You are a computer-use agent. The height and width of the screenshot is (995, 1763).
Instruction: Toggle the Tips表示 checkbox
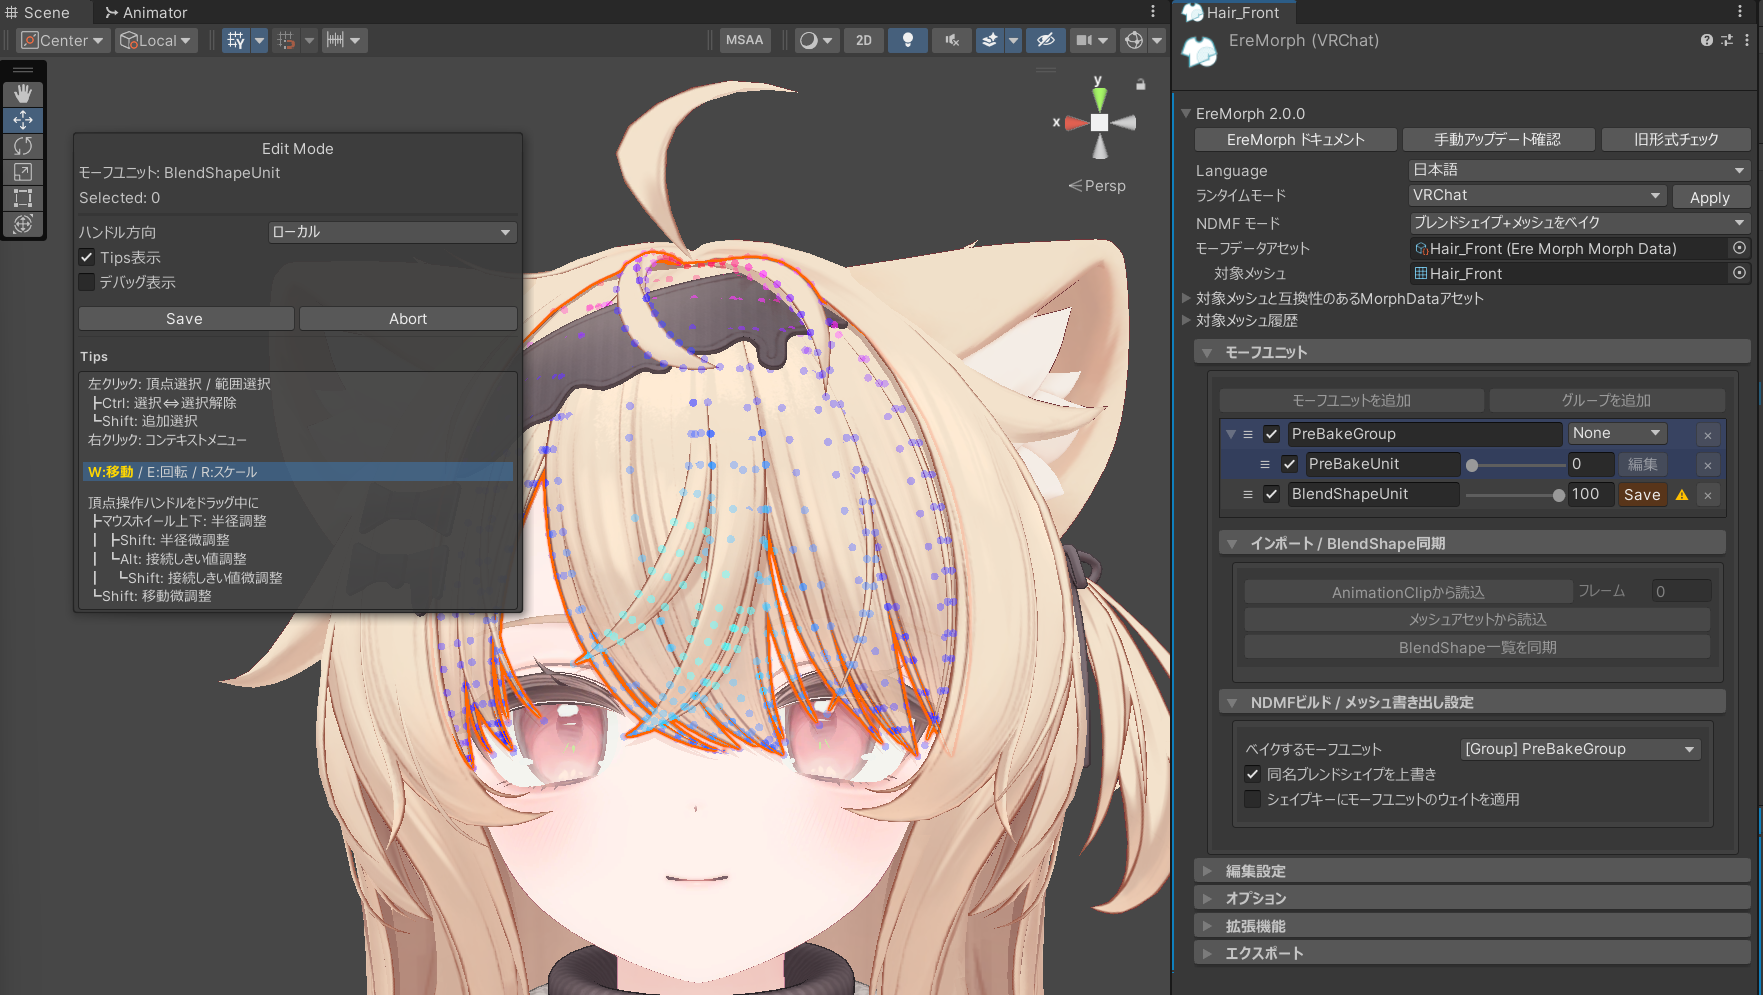(x=87, y=257)
